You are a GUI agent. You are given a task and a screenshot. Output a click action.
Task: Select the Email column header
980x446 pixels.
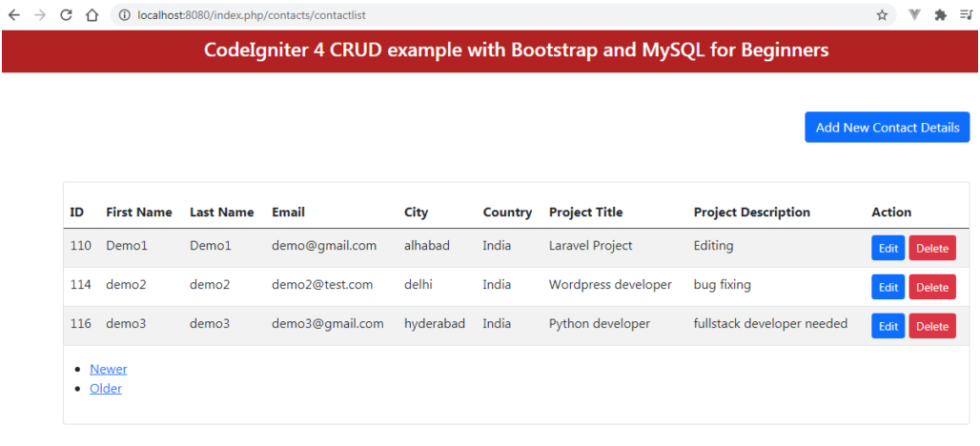pyautogui.click(x=288, y=212)
